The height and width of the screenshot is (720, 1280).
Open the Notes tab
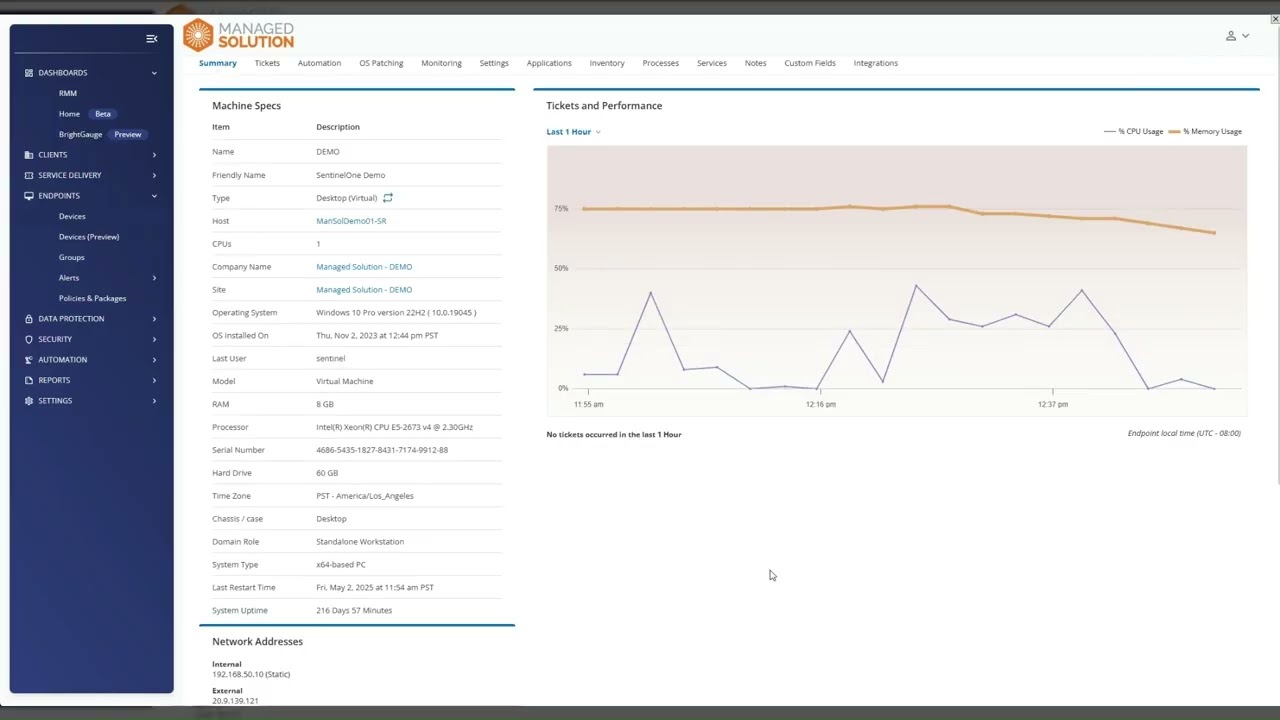click(755, 63)
